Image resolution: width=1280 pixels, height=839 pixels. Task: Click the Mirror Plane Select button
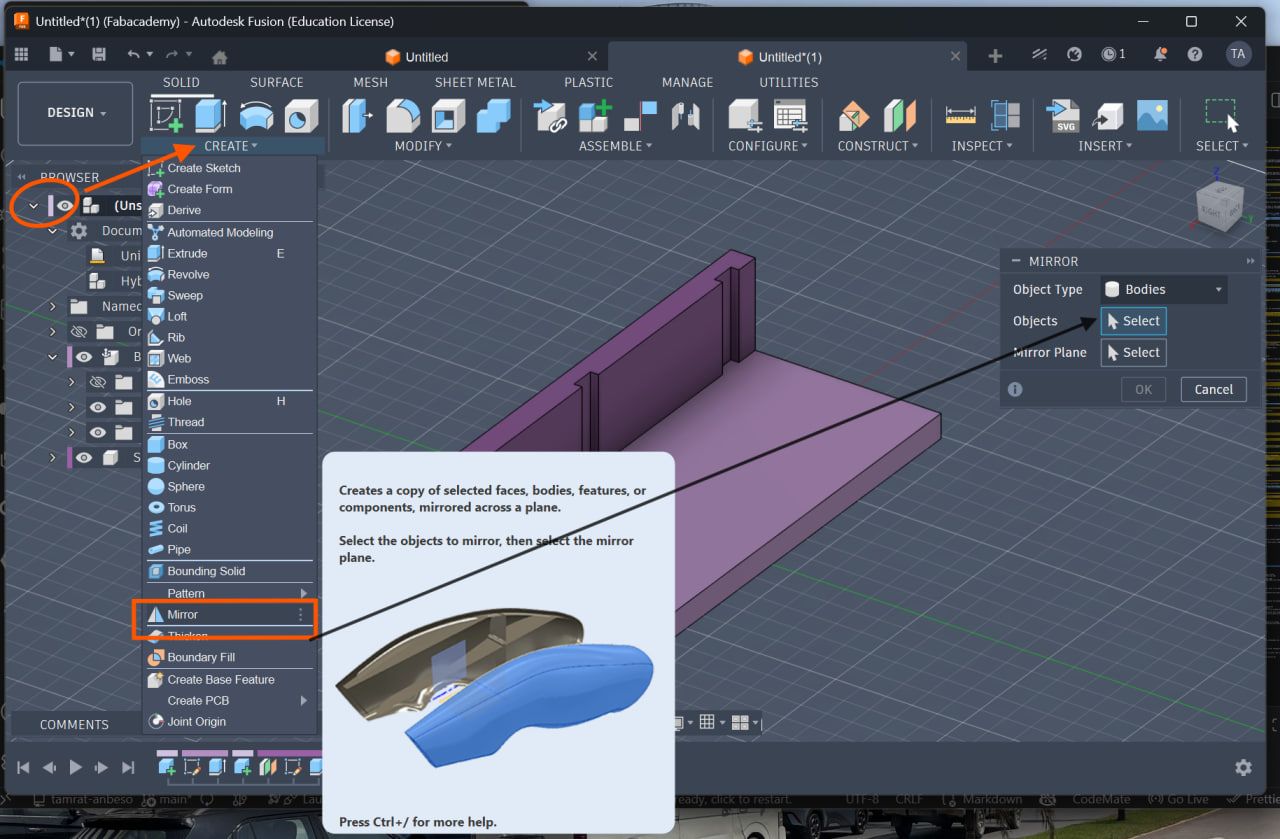(1134, 352)
